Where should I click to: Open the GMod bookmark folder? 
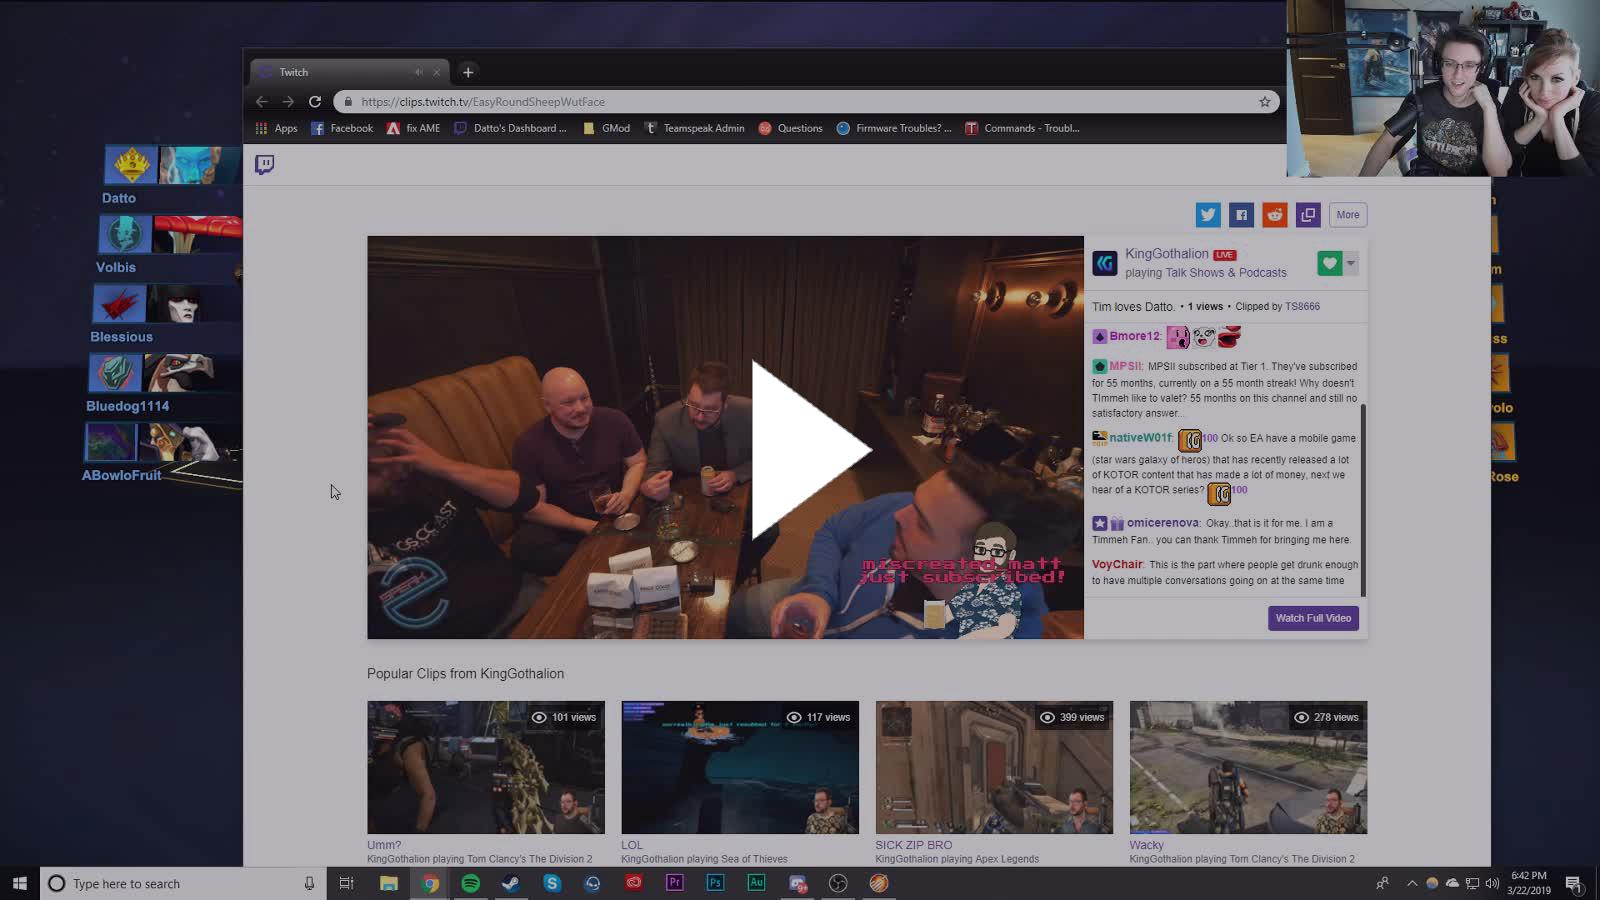click(606, 128)
